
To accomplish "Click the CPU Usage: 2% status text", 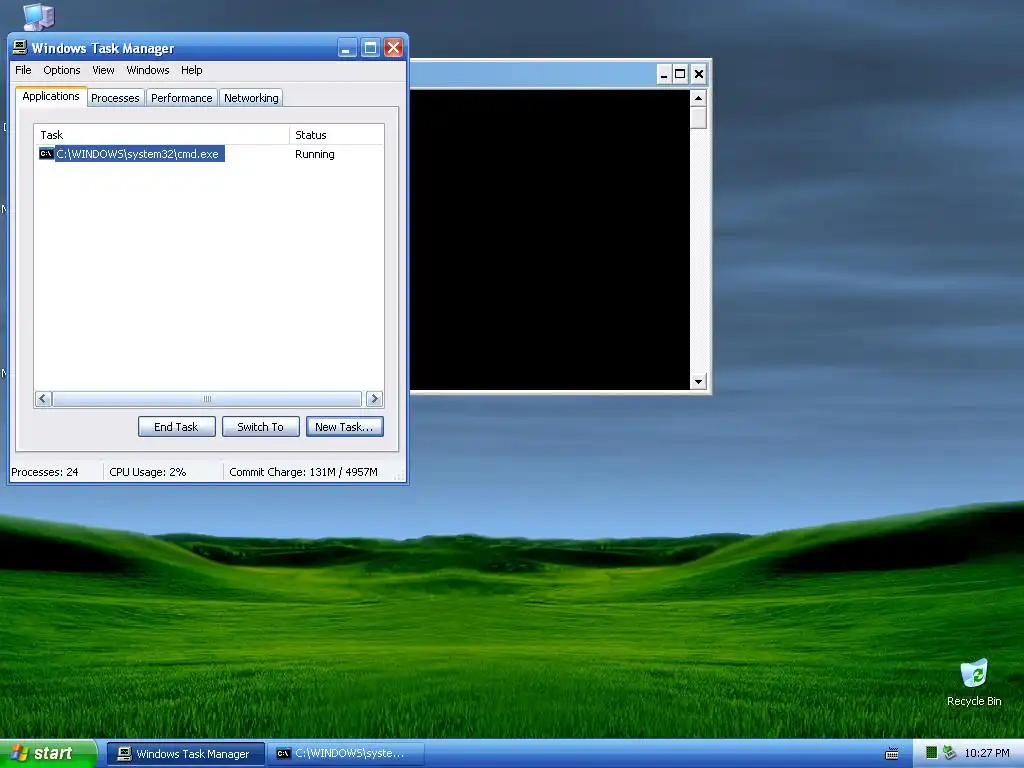I will pos(148,472).
